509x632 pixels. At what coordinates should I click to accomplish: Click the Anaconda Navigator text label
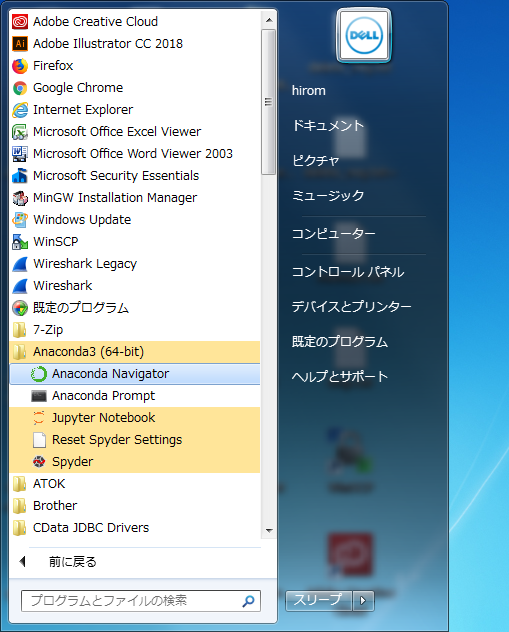click(x=110, y=374)
